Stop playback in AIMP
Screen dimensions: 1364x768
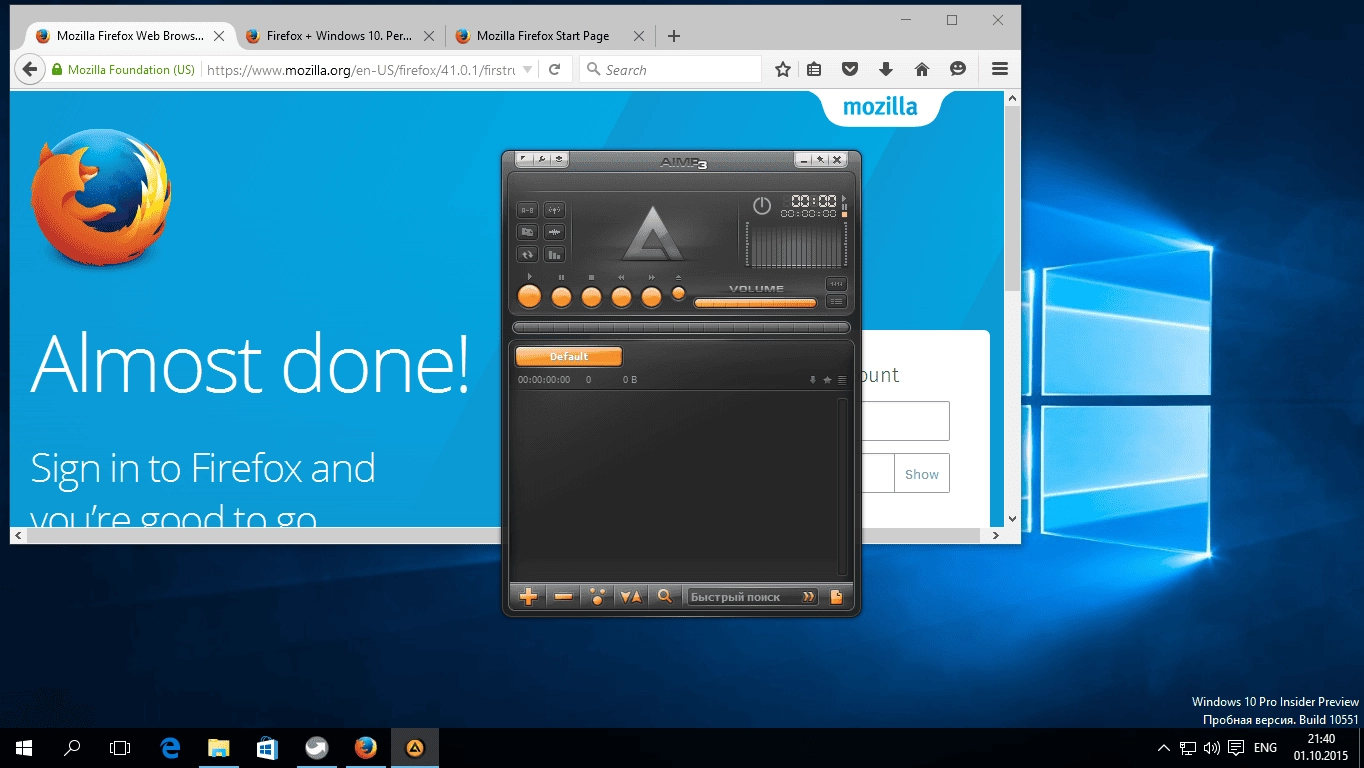(591, 296)
